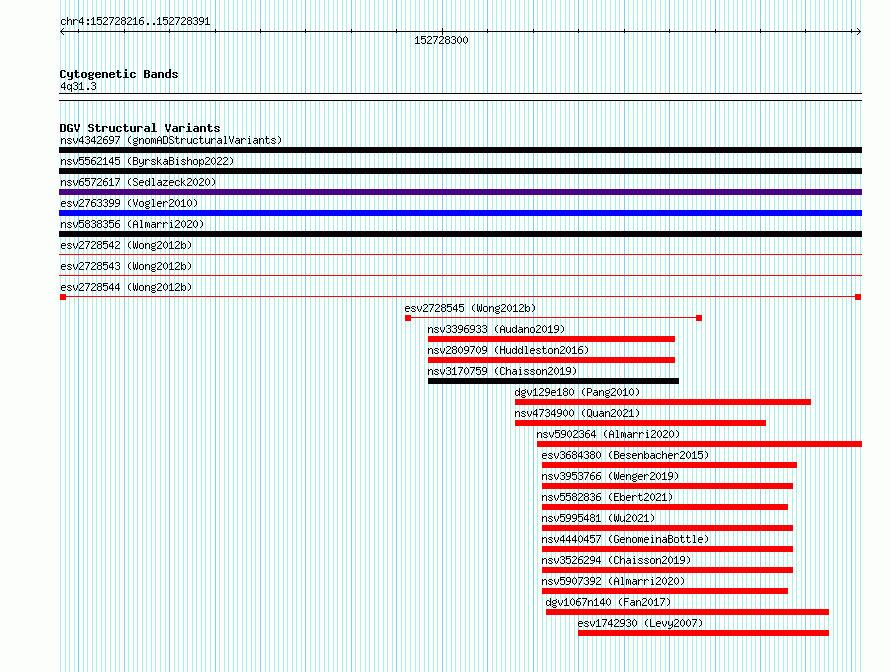Select esv3684380 Besenbacher2015 label
Screen dimensions: 890x672
[x=625, y=455]
